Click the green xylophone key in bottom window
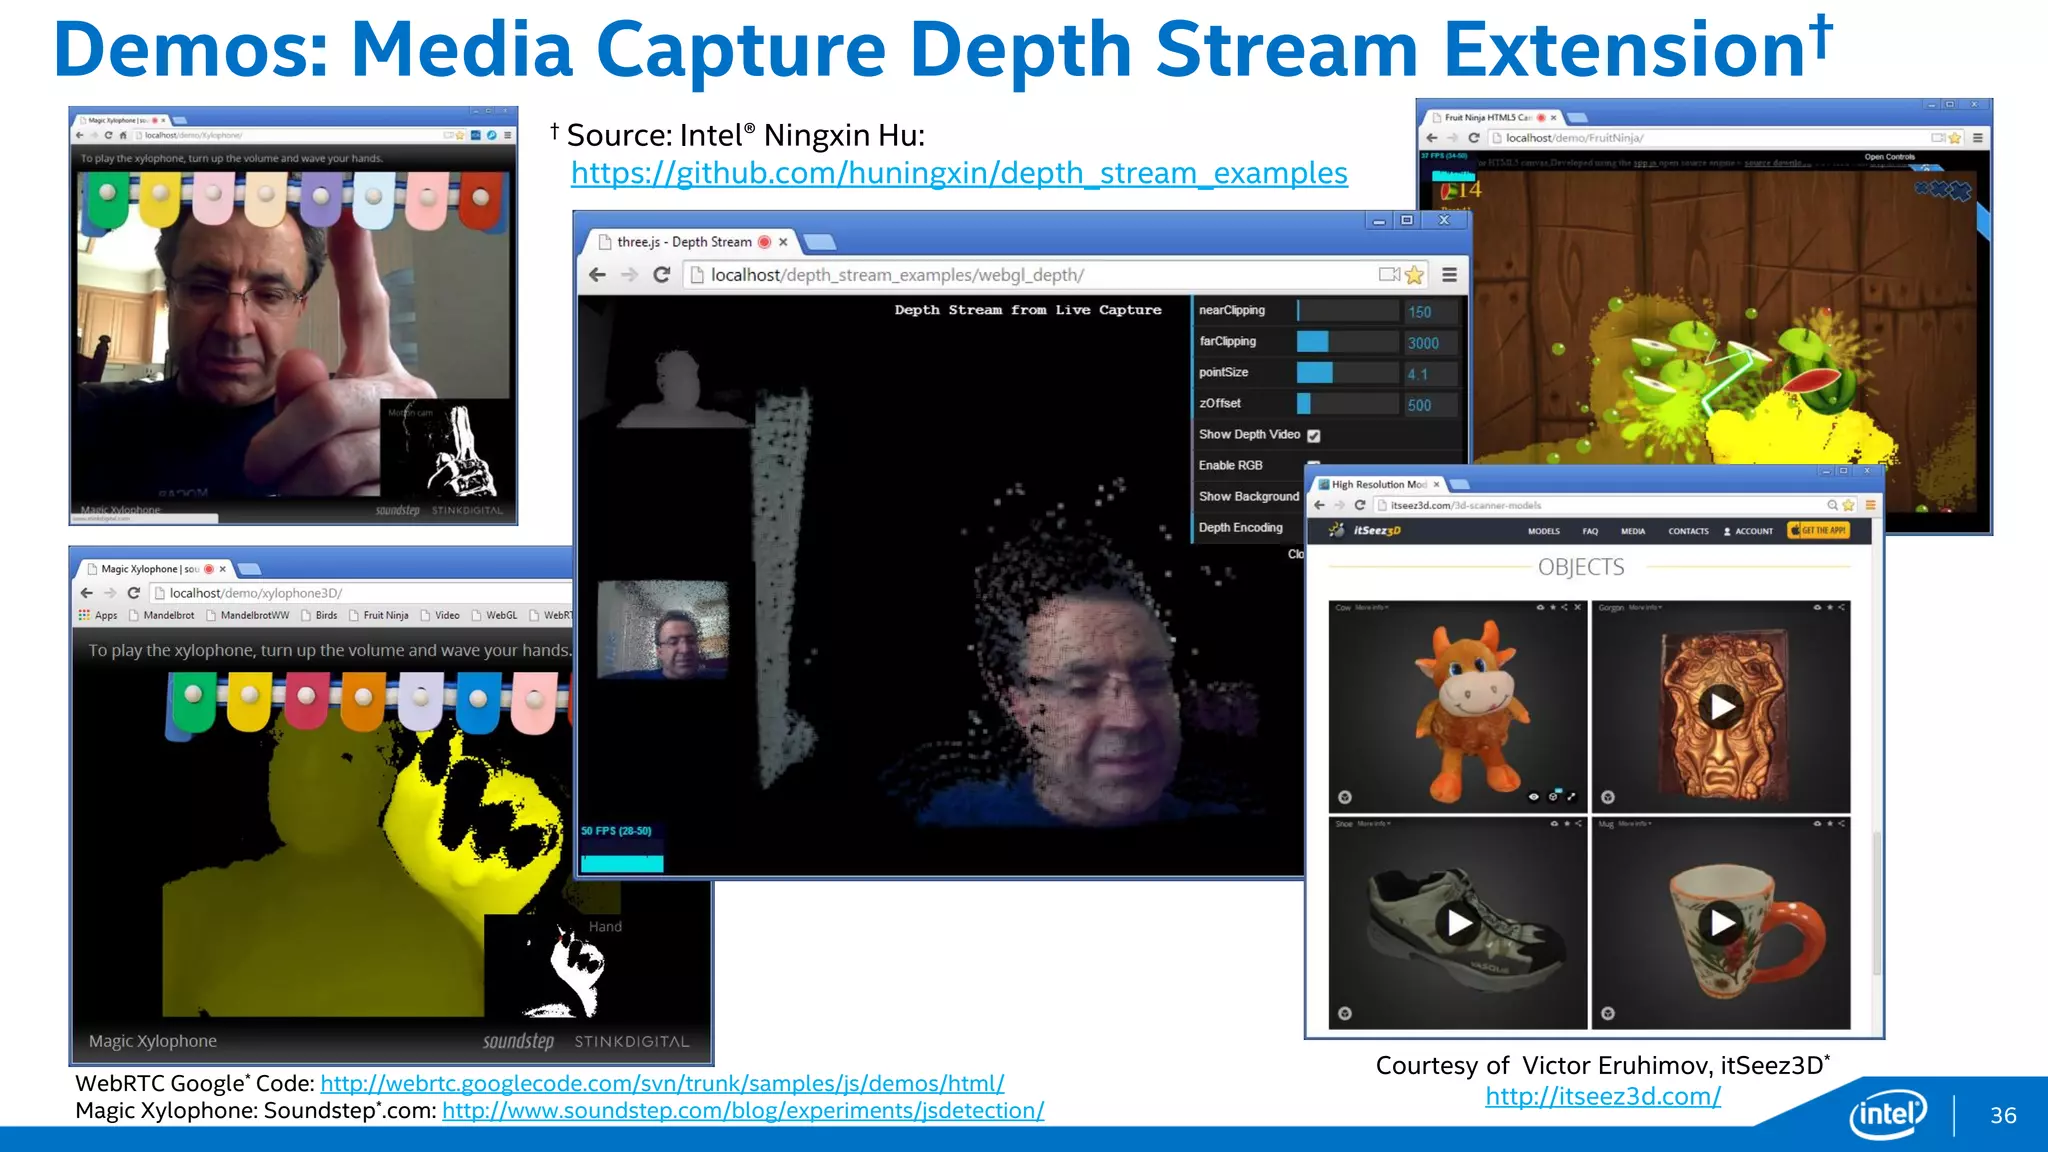Viewport: 2048px width, 1152px height. pos(194,702)
